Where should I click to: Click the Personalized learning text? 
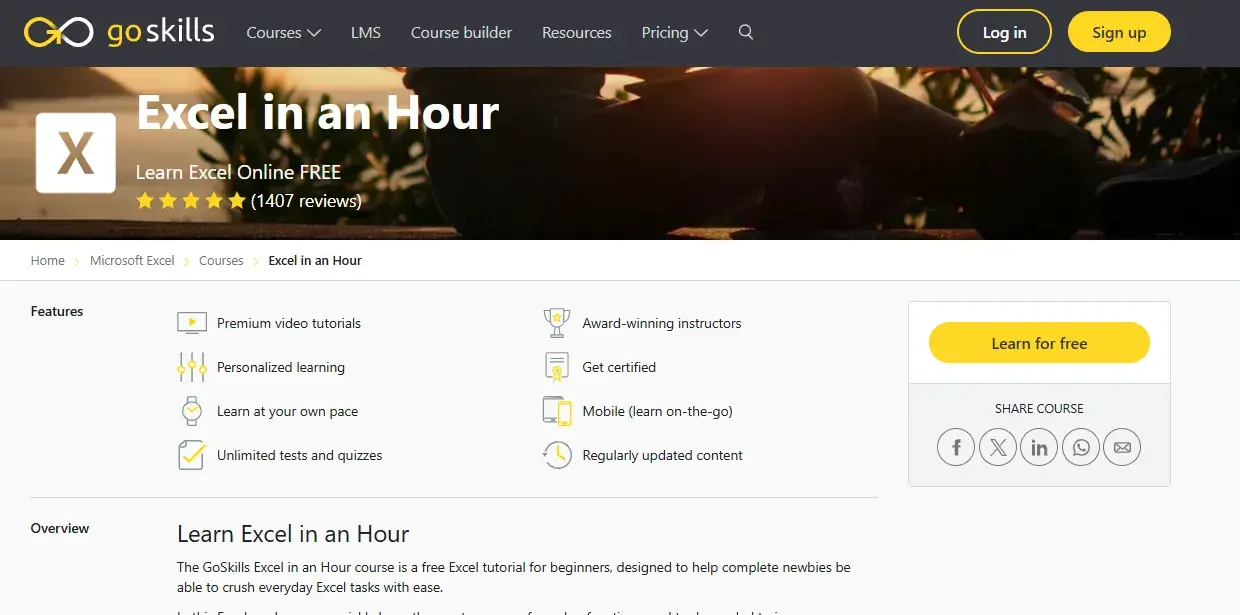pos(281,367)
